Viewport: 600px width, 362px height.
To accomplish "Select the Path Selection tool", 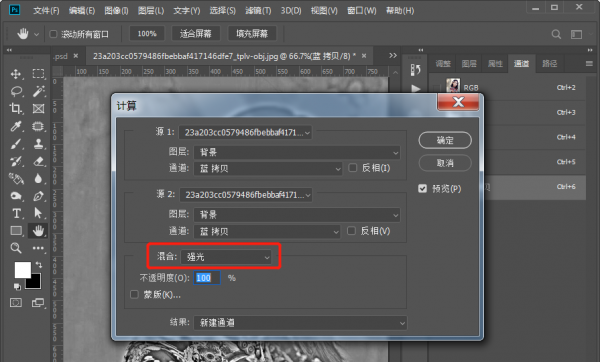I will [x=38, y=213].
